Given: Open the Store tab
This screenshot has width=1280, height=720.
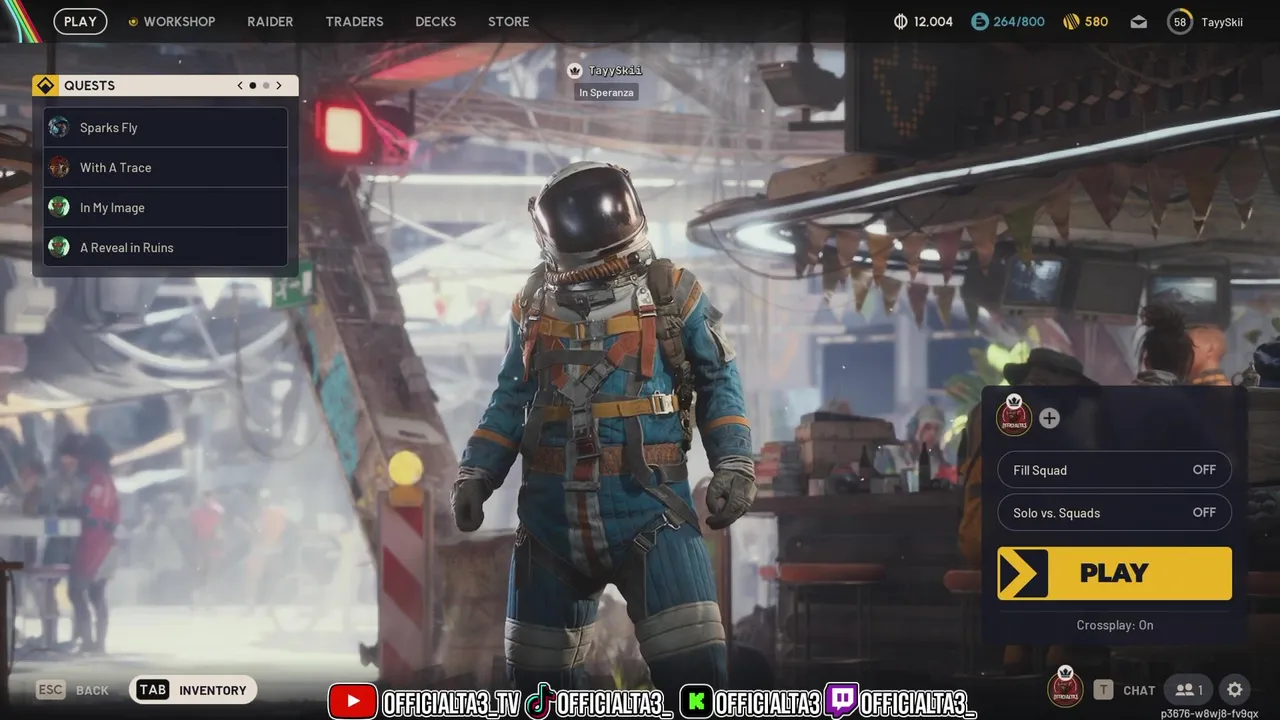Looking at the screenshot, I should pos(508,21).
